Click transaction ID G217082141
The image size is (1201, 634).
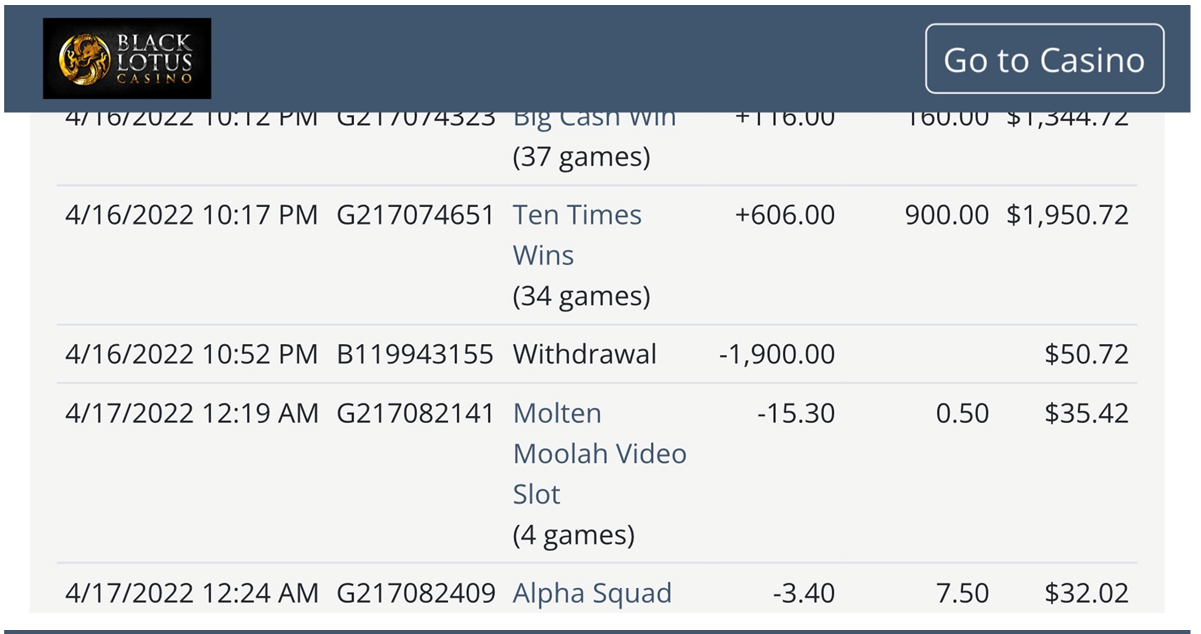click(x=415, y=413)
